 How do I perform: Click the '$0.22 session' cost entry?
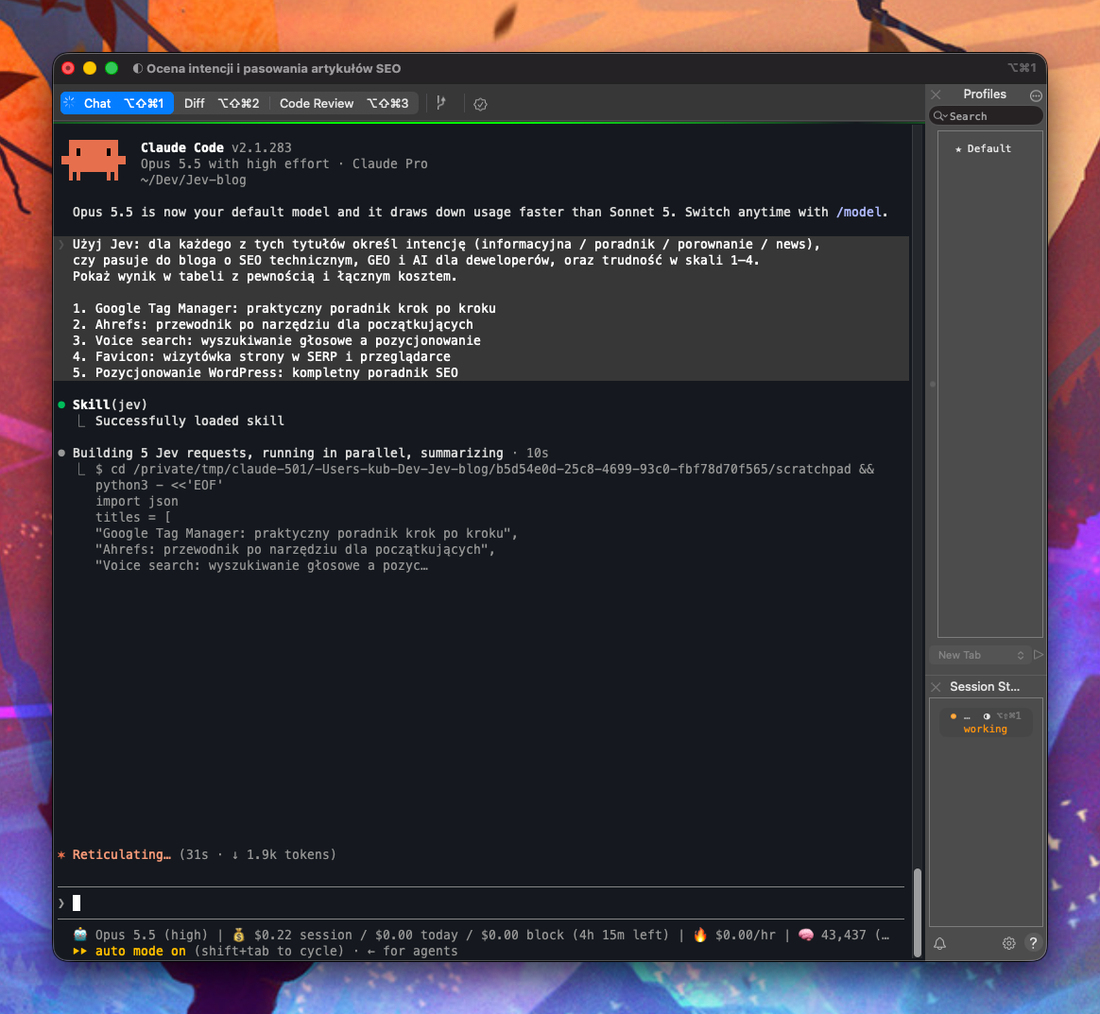click(x=303, y=935)
